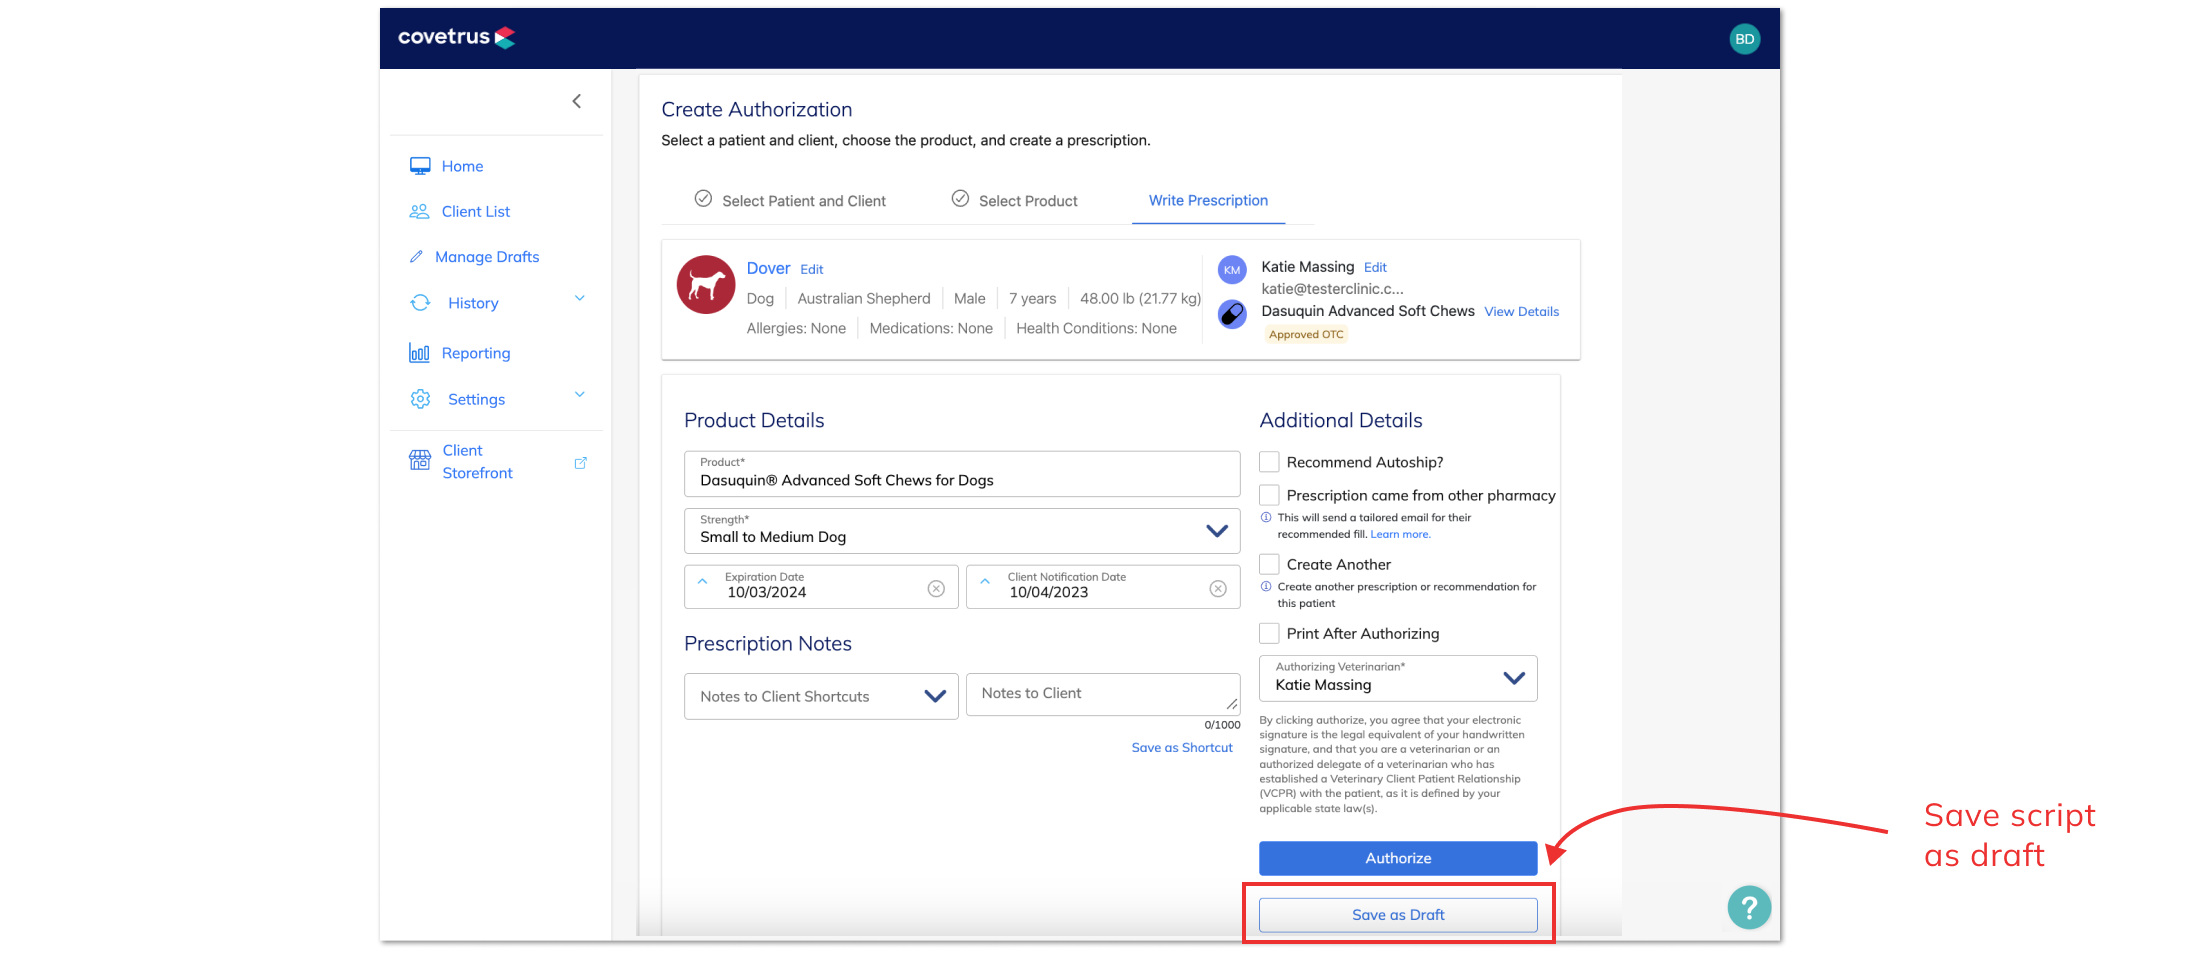This screenshot has width=2200, height=958.
Task: Clear the Expiration Date field
Action: point(936,588)
